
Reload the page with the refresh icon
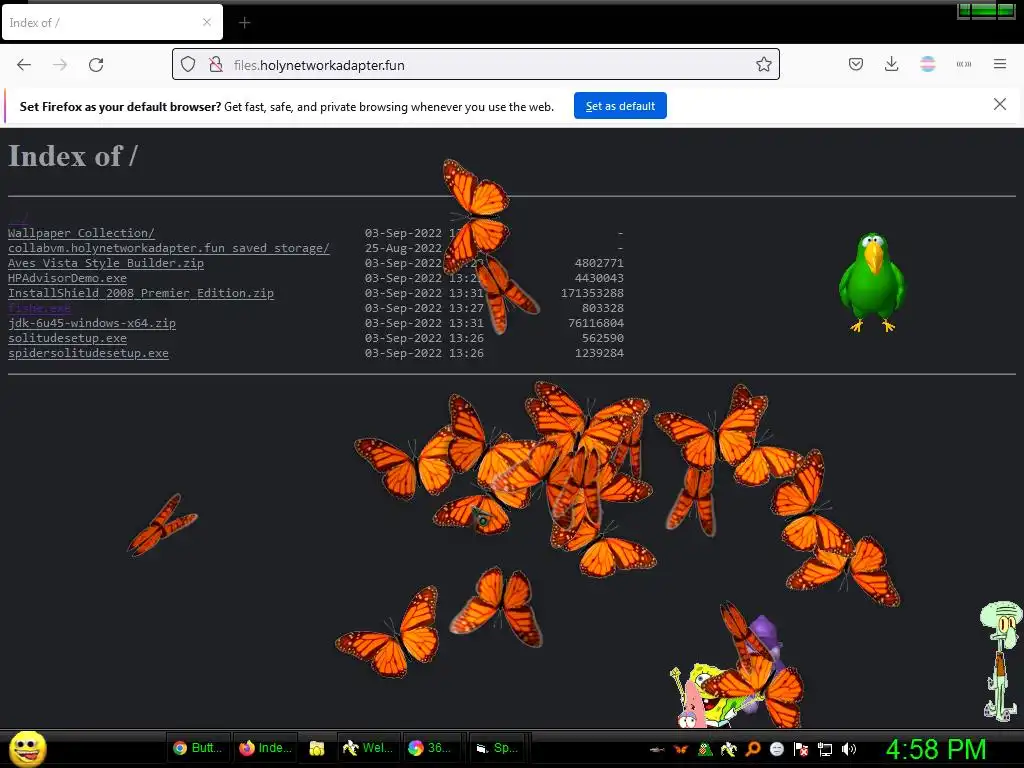pyautogui.click(x=96, y=65)
